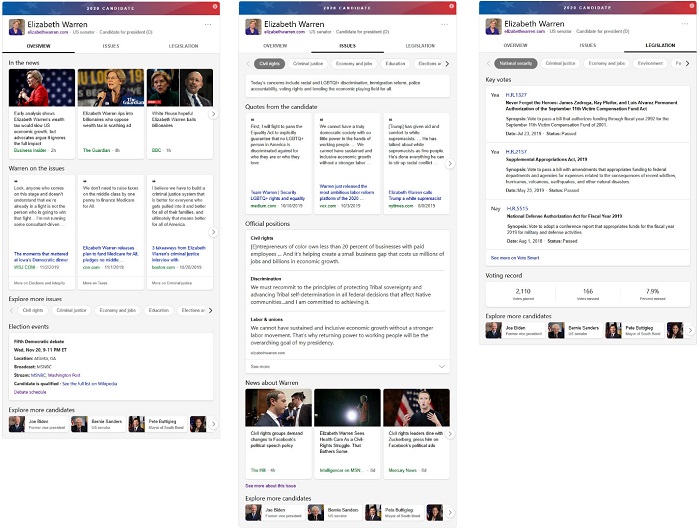Select Legislation tab in the left panel
Screen dimensions: 700x529
183,46
